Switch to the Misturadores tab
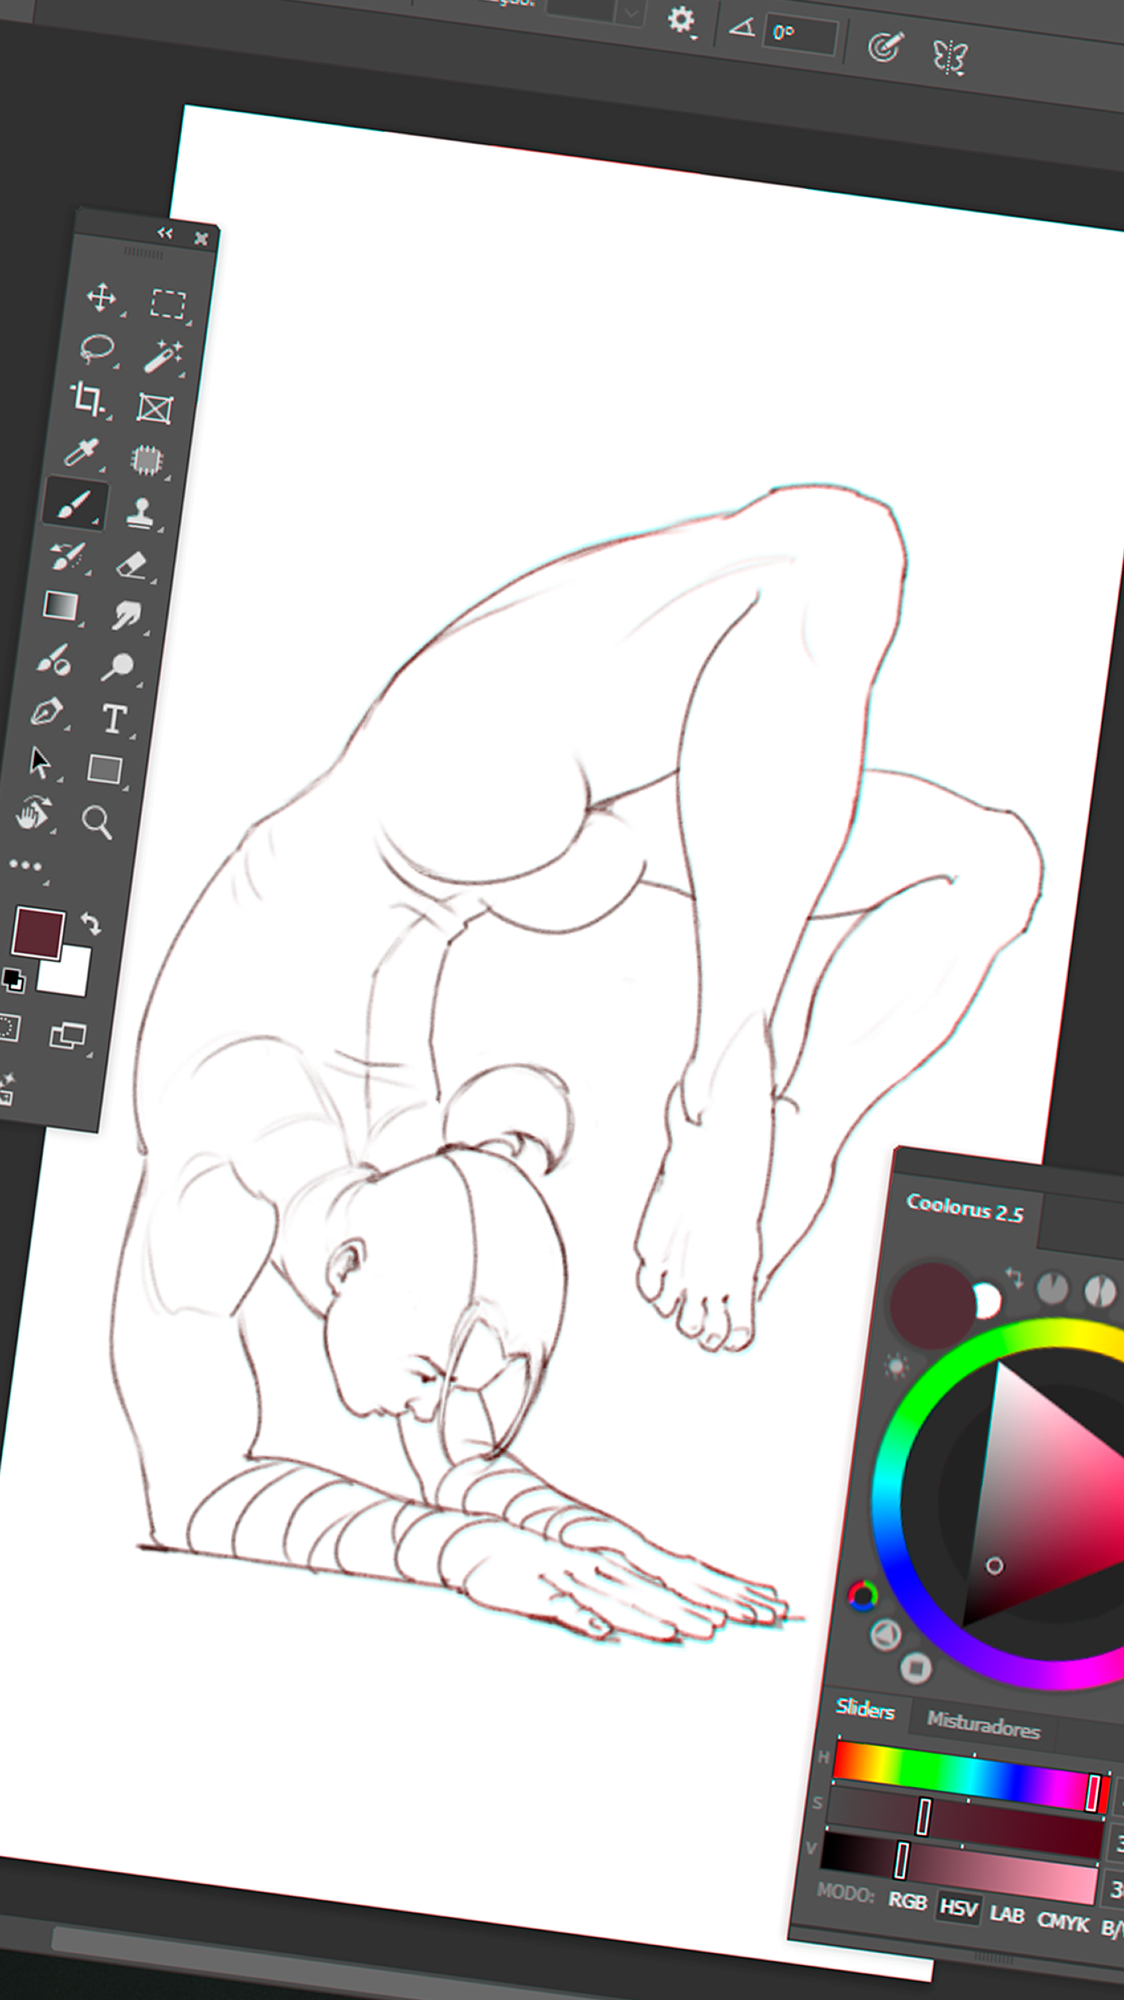Screen dimensions: 1124x2000 click(x=982, y=1724)
